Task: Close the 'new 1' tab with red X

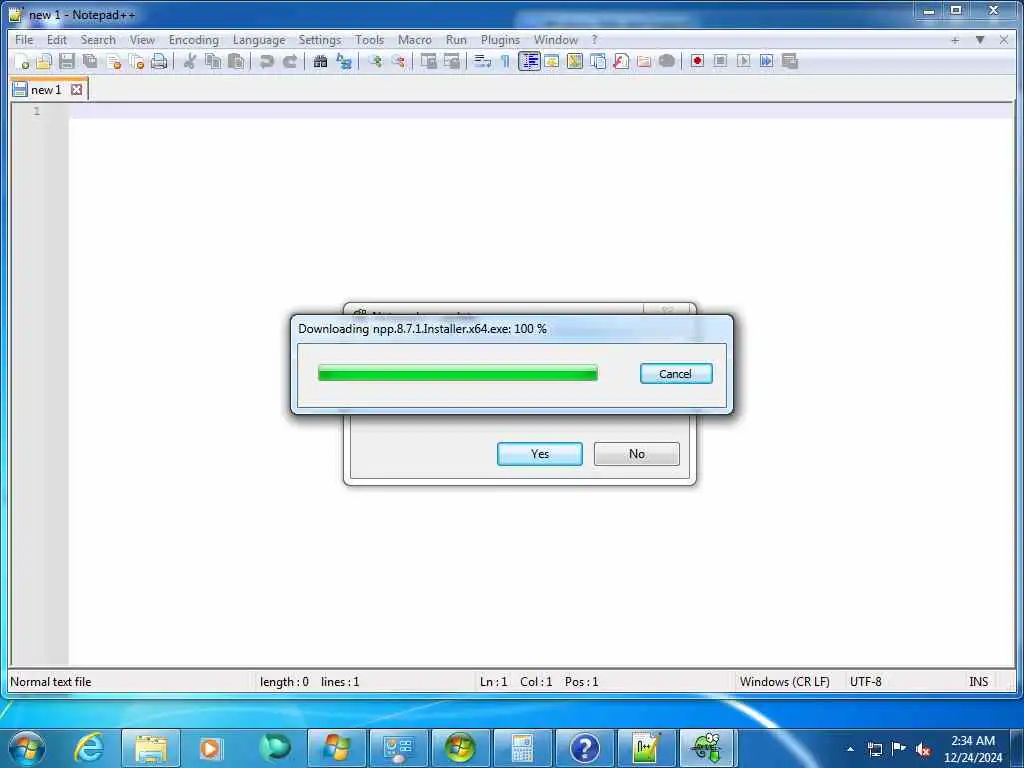Action: (76, 89)
